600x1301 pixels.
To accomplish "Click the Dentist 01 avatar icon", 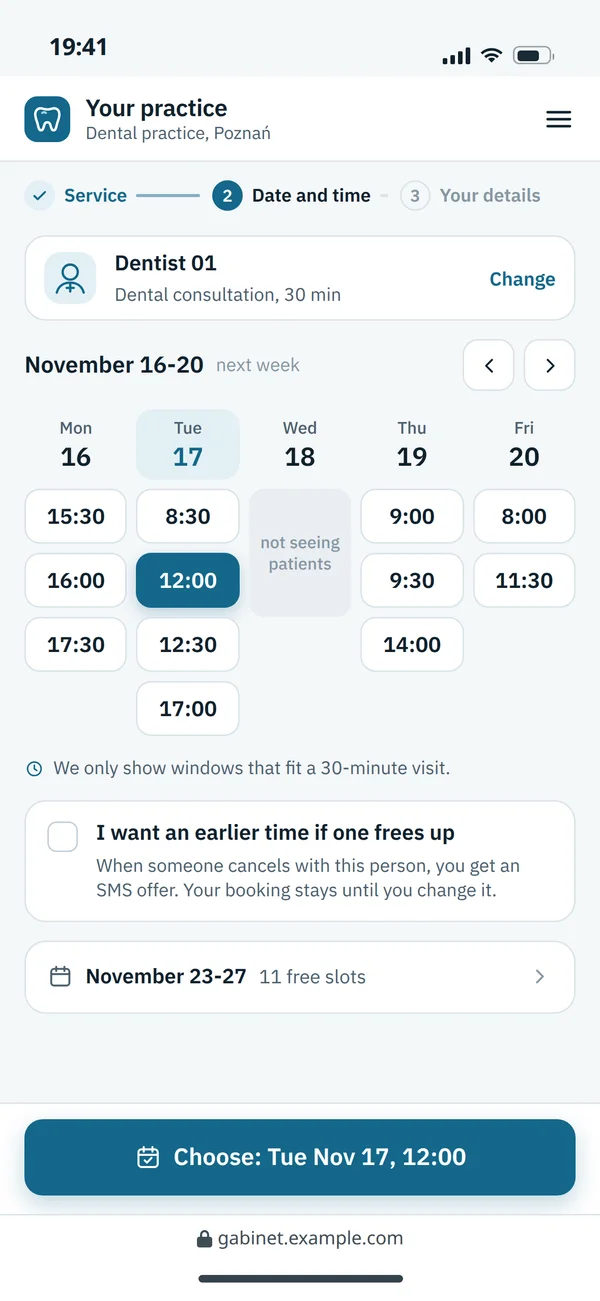I will tap(70, 278).
